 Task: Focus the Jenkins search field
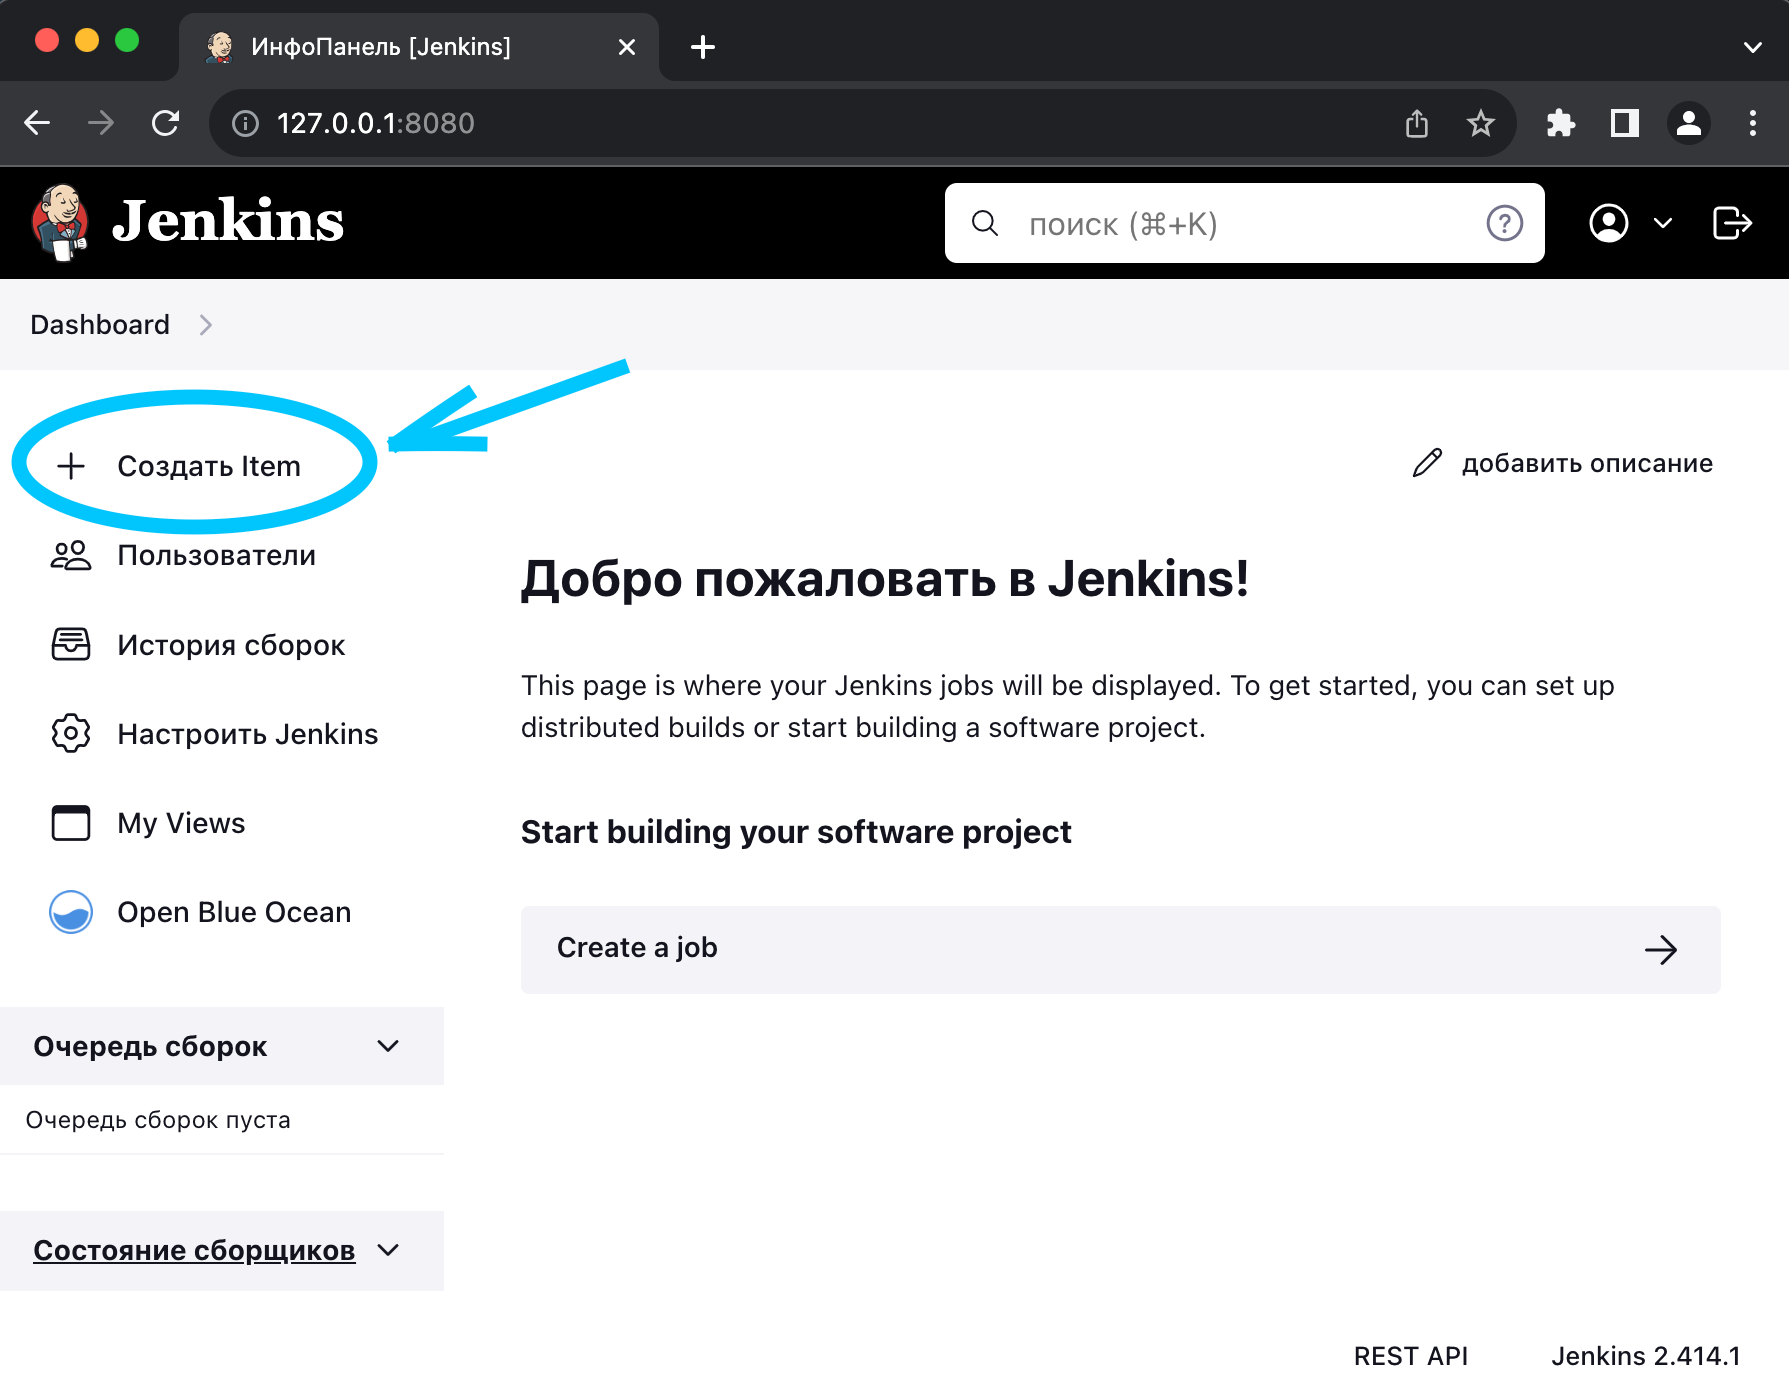click(1240, 224)
